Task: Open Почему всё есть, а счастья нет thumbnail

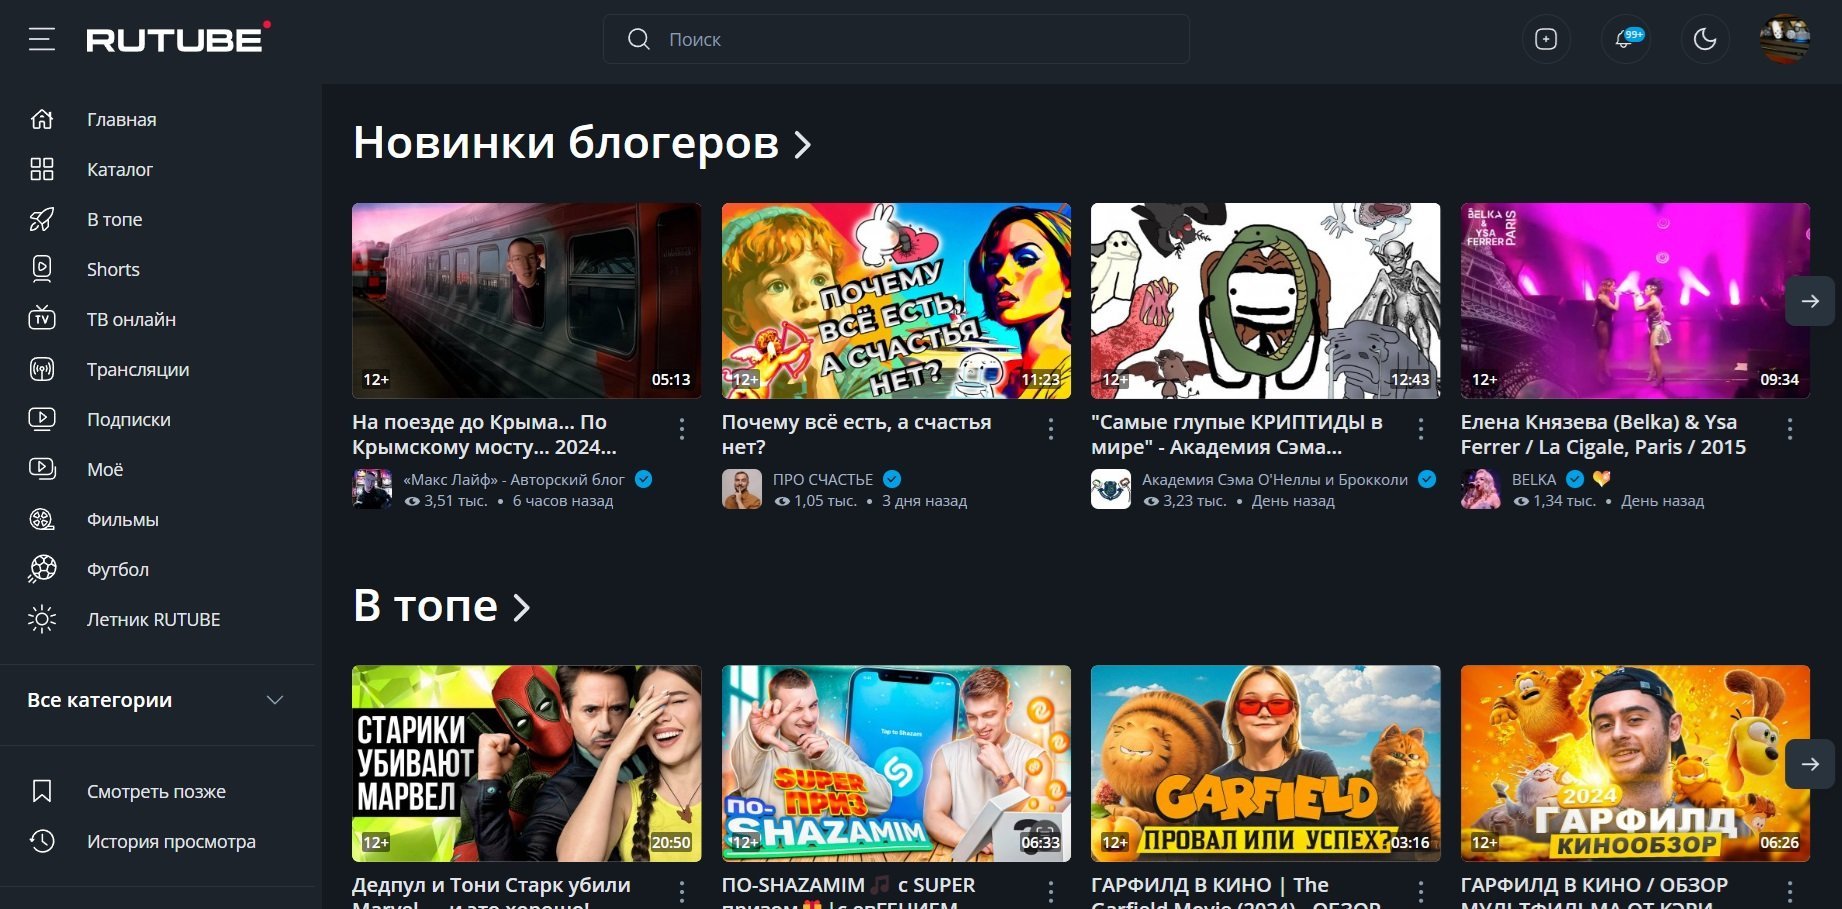Action: (896, 301)
